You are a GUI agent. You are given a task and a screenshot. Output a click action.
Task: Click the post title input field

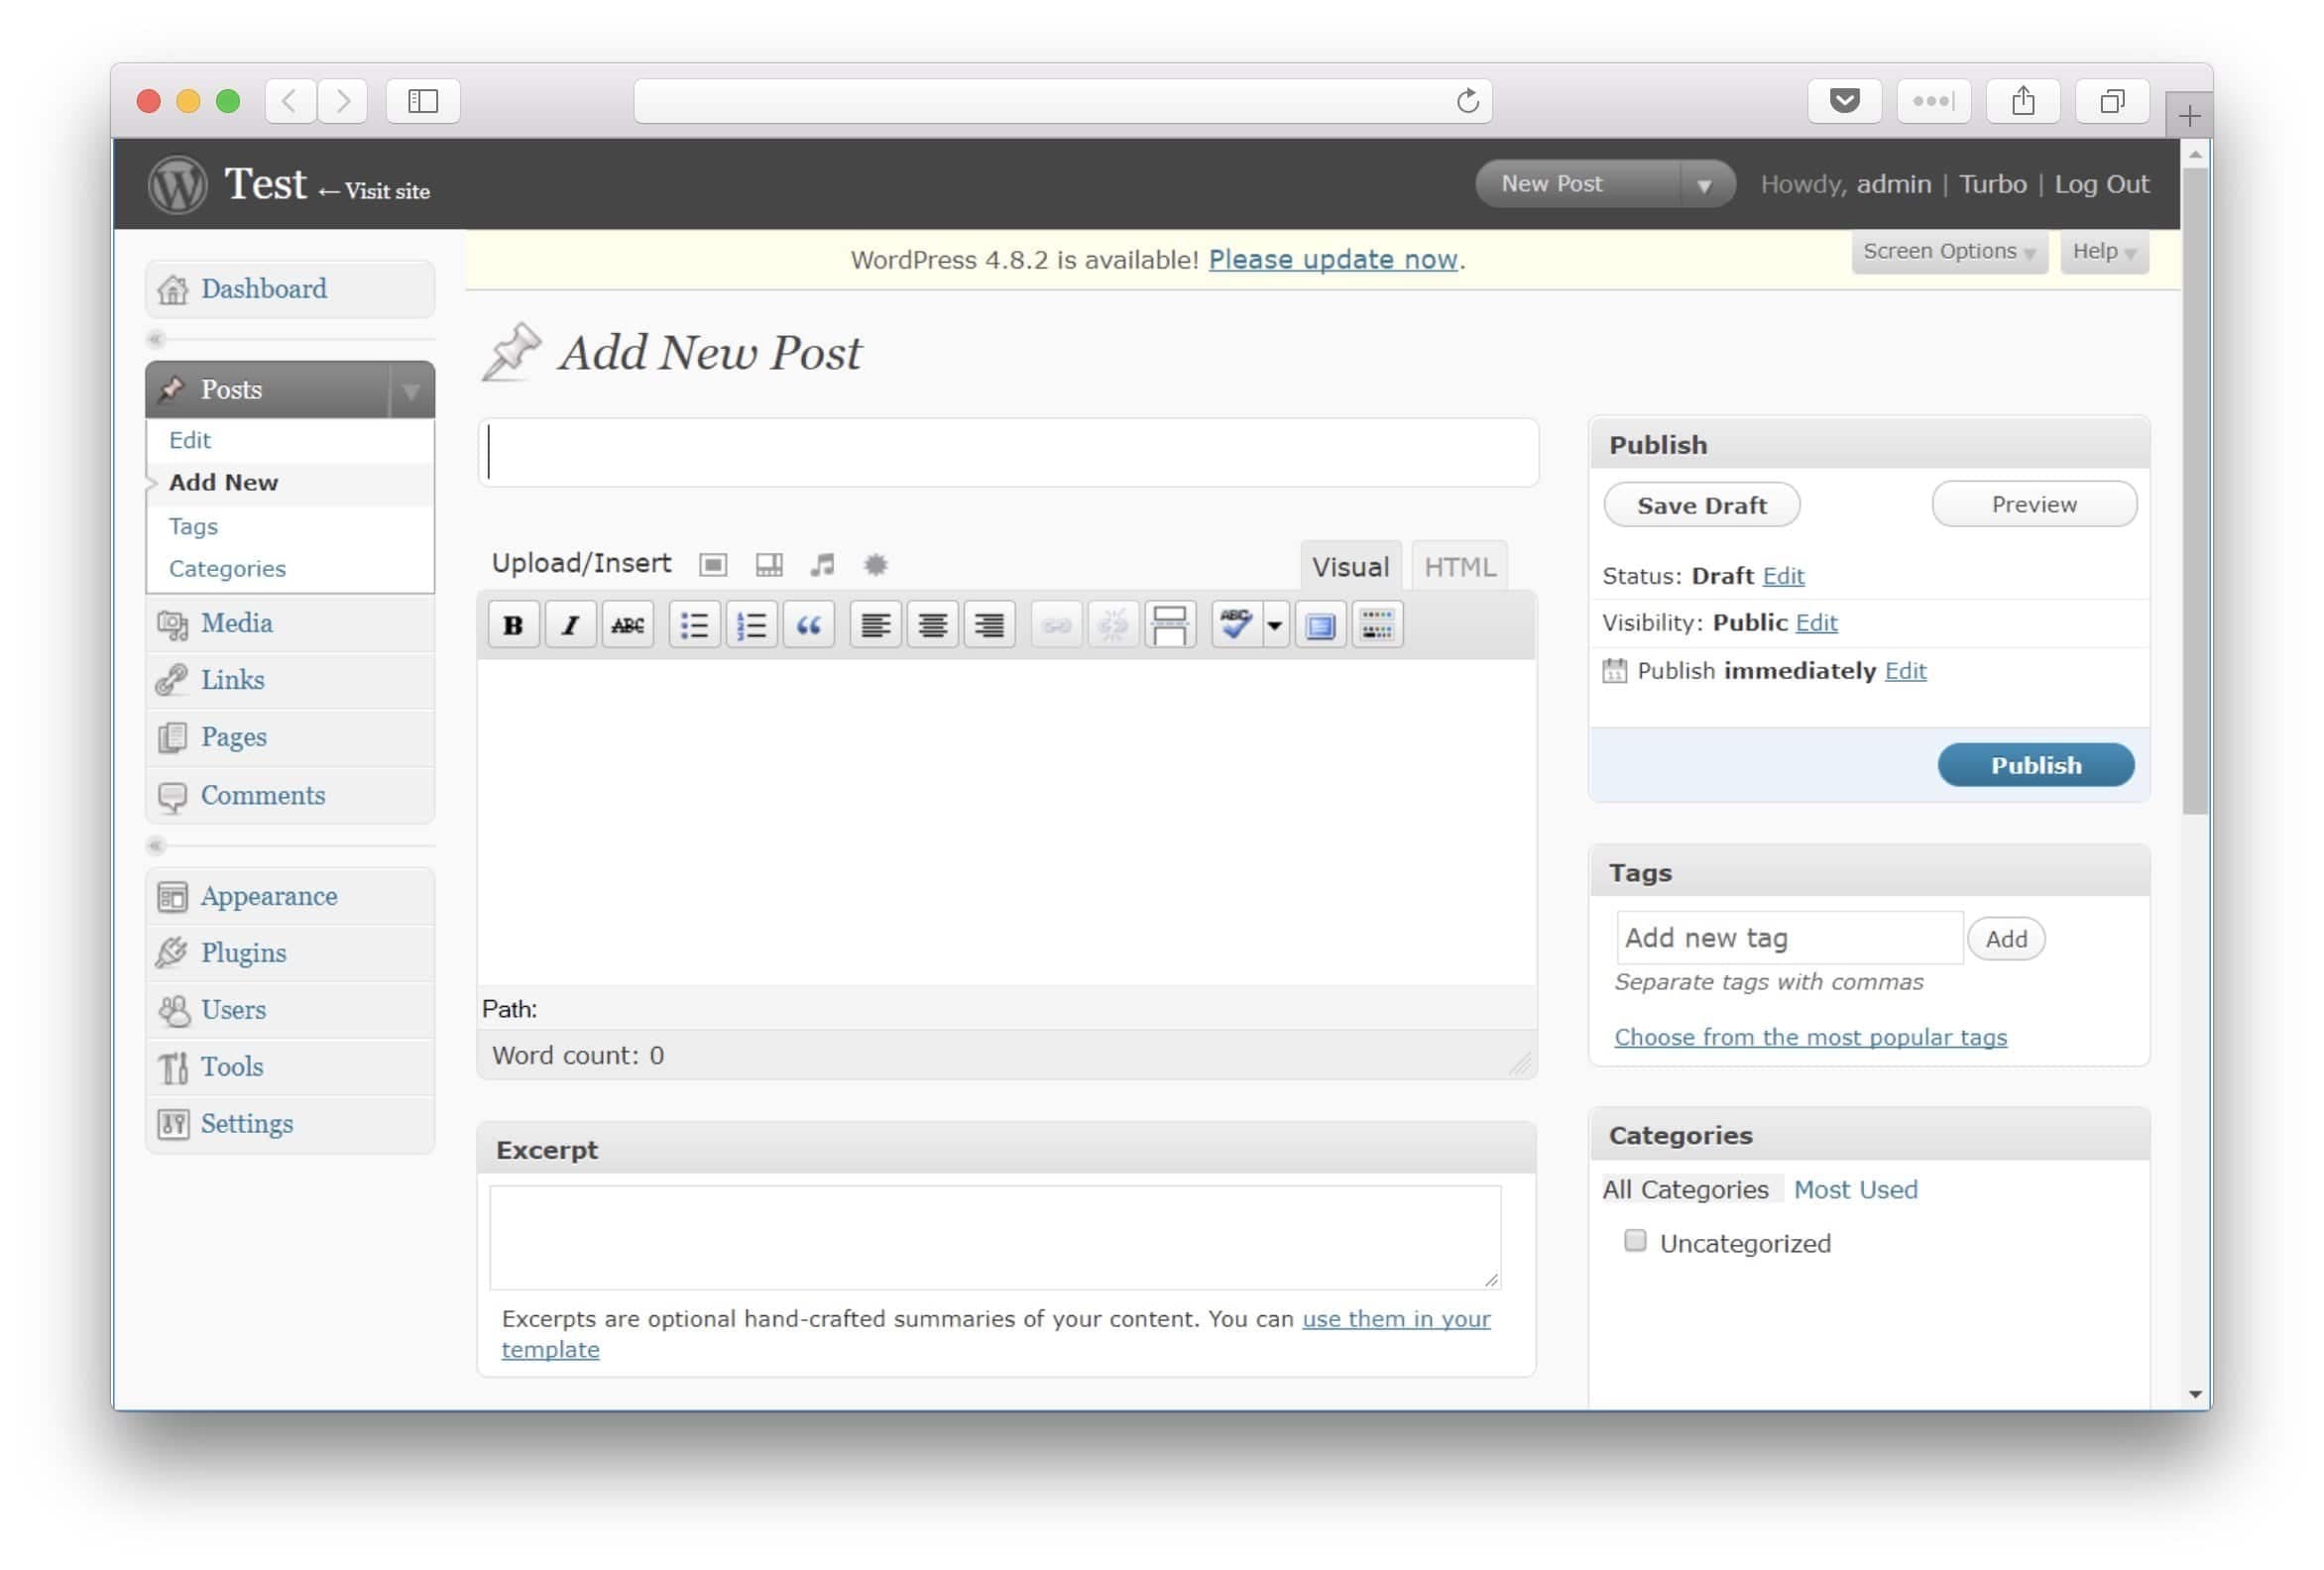tap(1008, 453)
